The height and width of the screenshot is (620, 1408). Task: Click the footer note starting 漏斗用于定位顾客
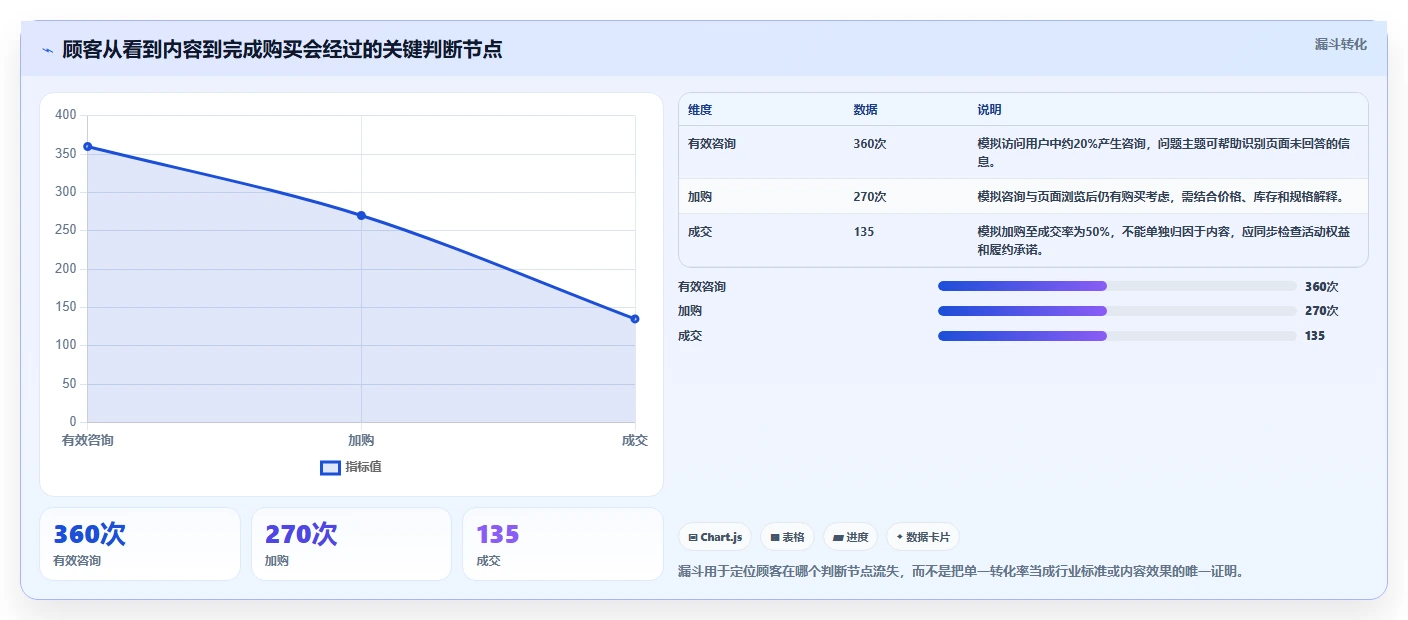point(961,572)
